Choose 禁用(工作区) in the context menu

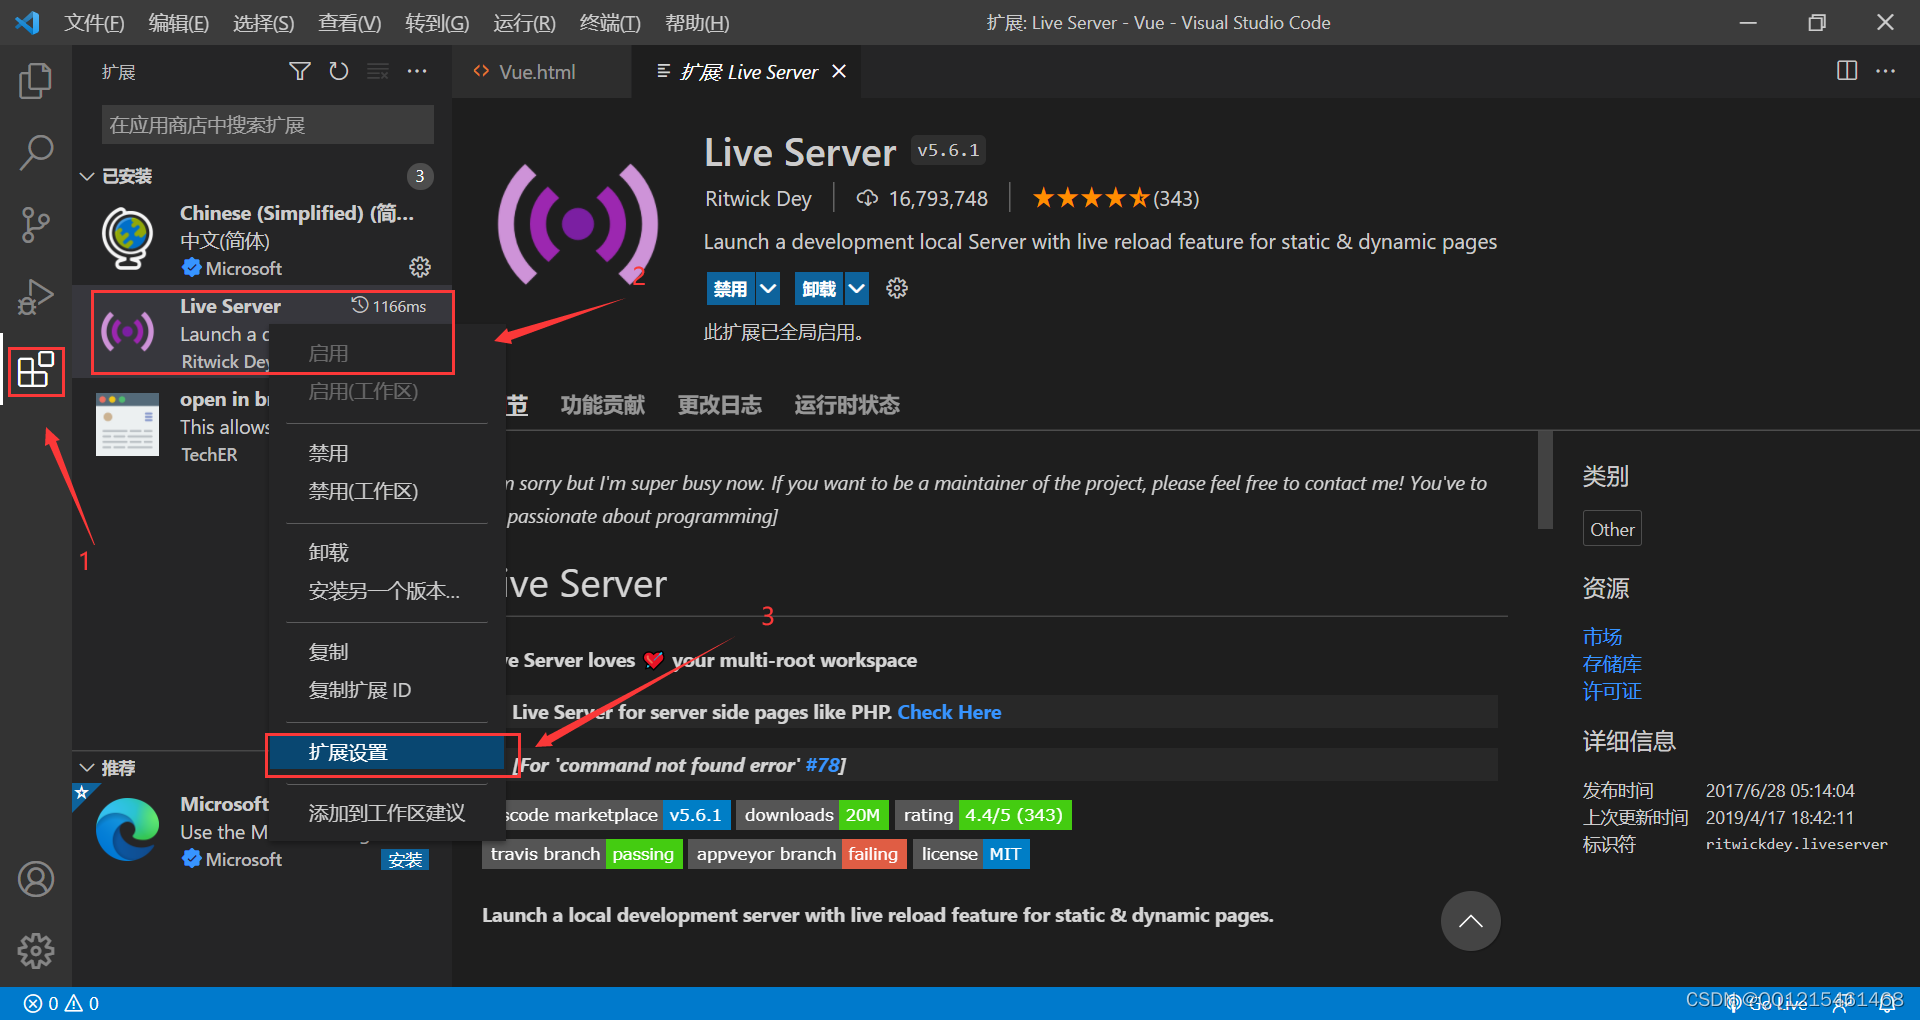pos(387,491)
